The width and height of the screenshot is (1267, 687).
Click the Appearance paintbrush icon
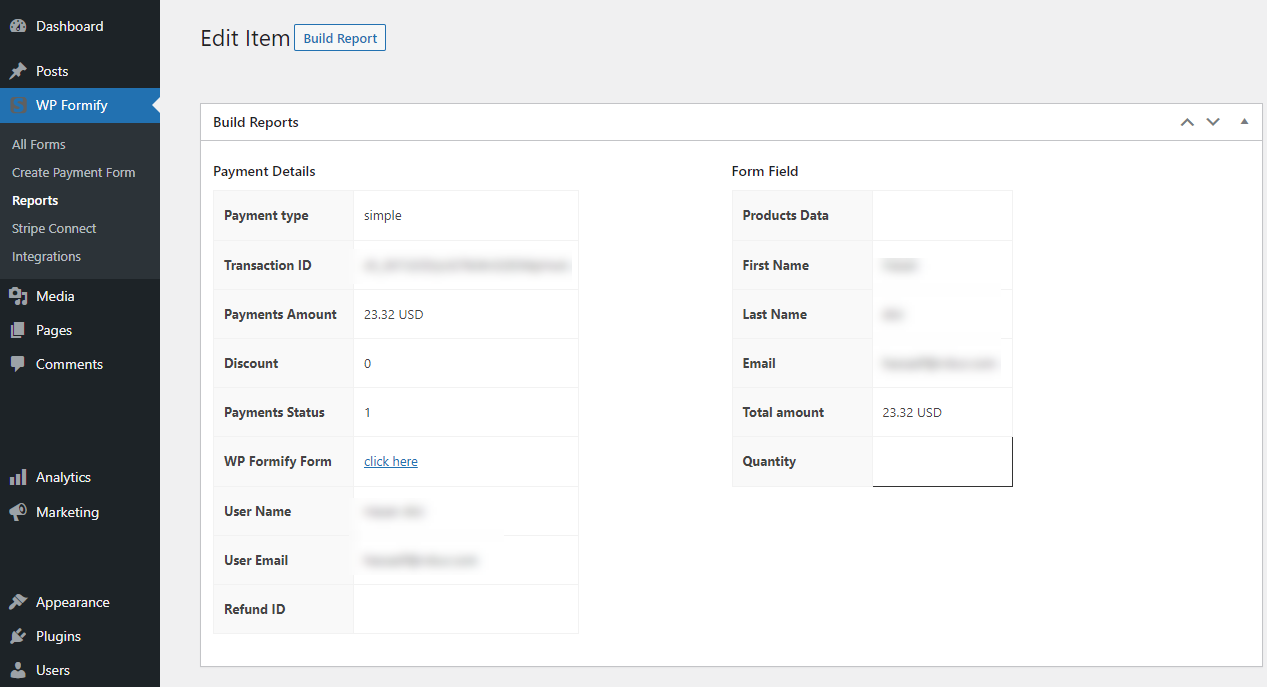18,602
